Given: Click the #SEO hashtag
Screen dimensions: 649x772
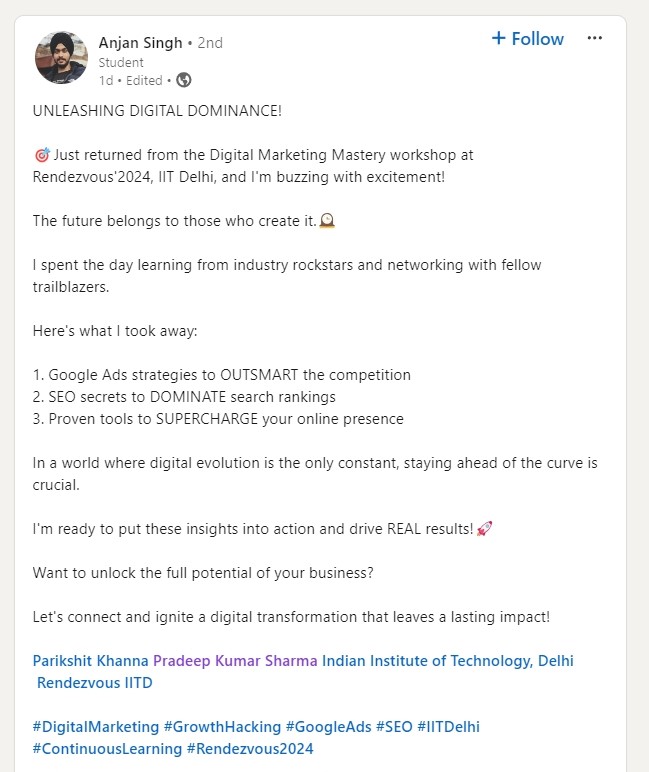Looking at the screenshot, I should (x=394, y=727).
